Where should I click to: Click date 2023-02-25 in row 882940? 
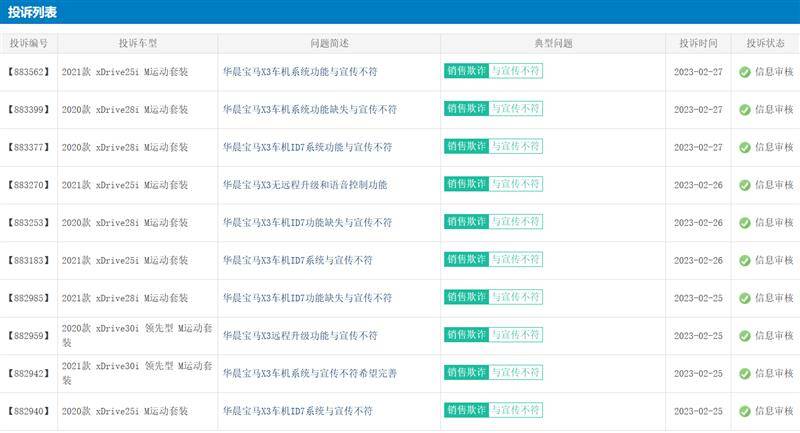(x=698, y=412)
